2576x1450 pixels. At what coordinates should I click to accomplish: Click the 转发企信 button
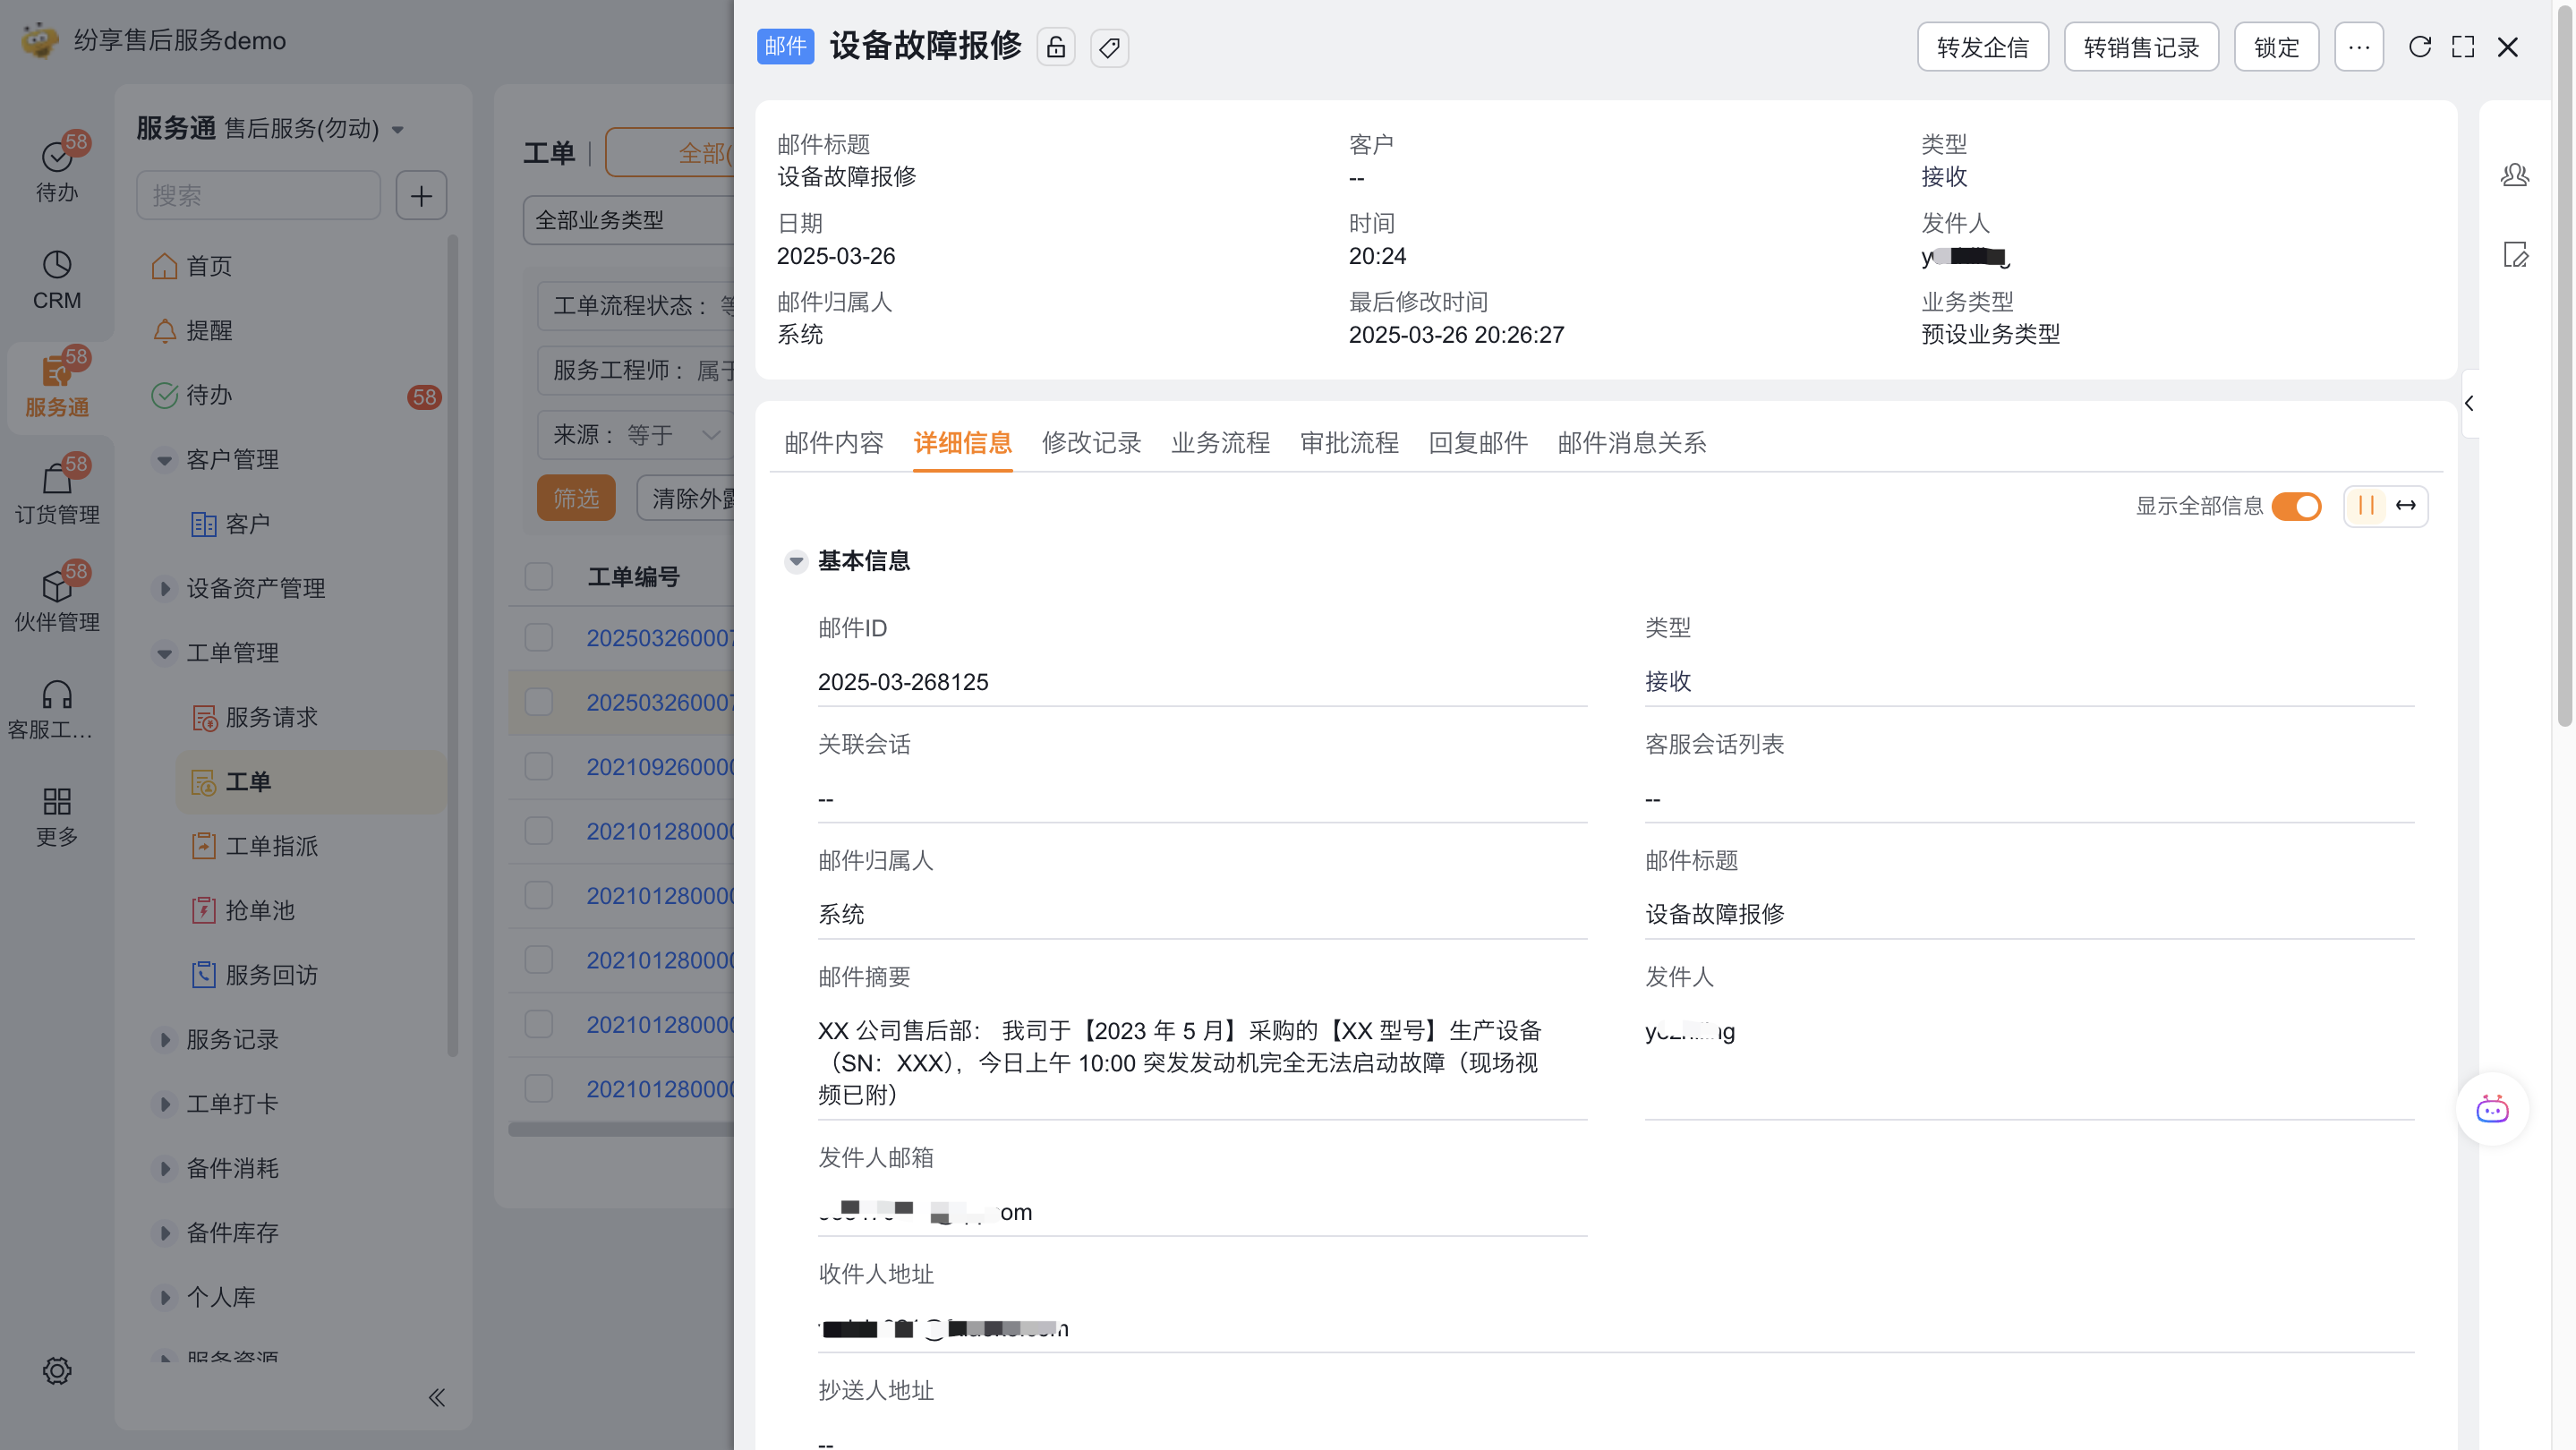click(x=1982, y=47)
